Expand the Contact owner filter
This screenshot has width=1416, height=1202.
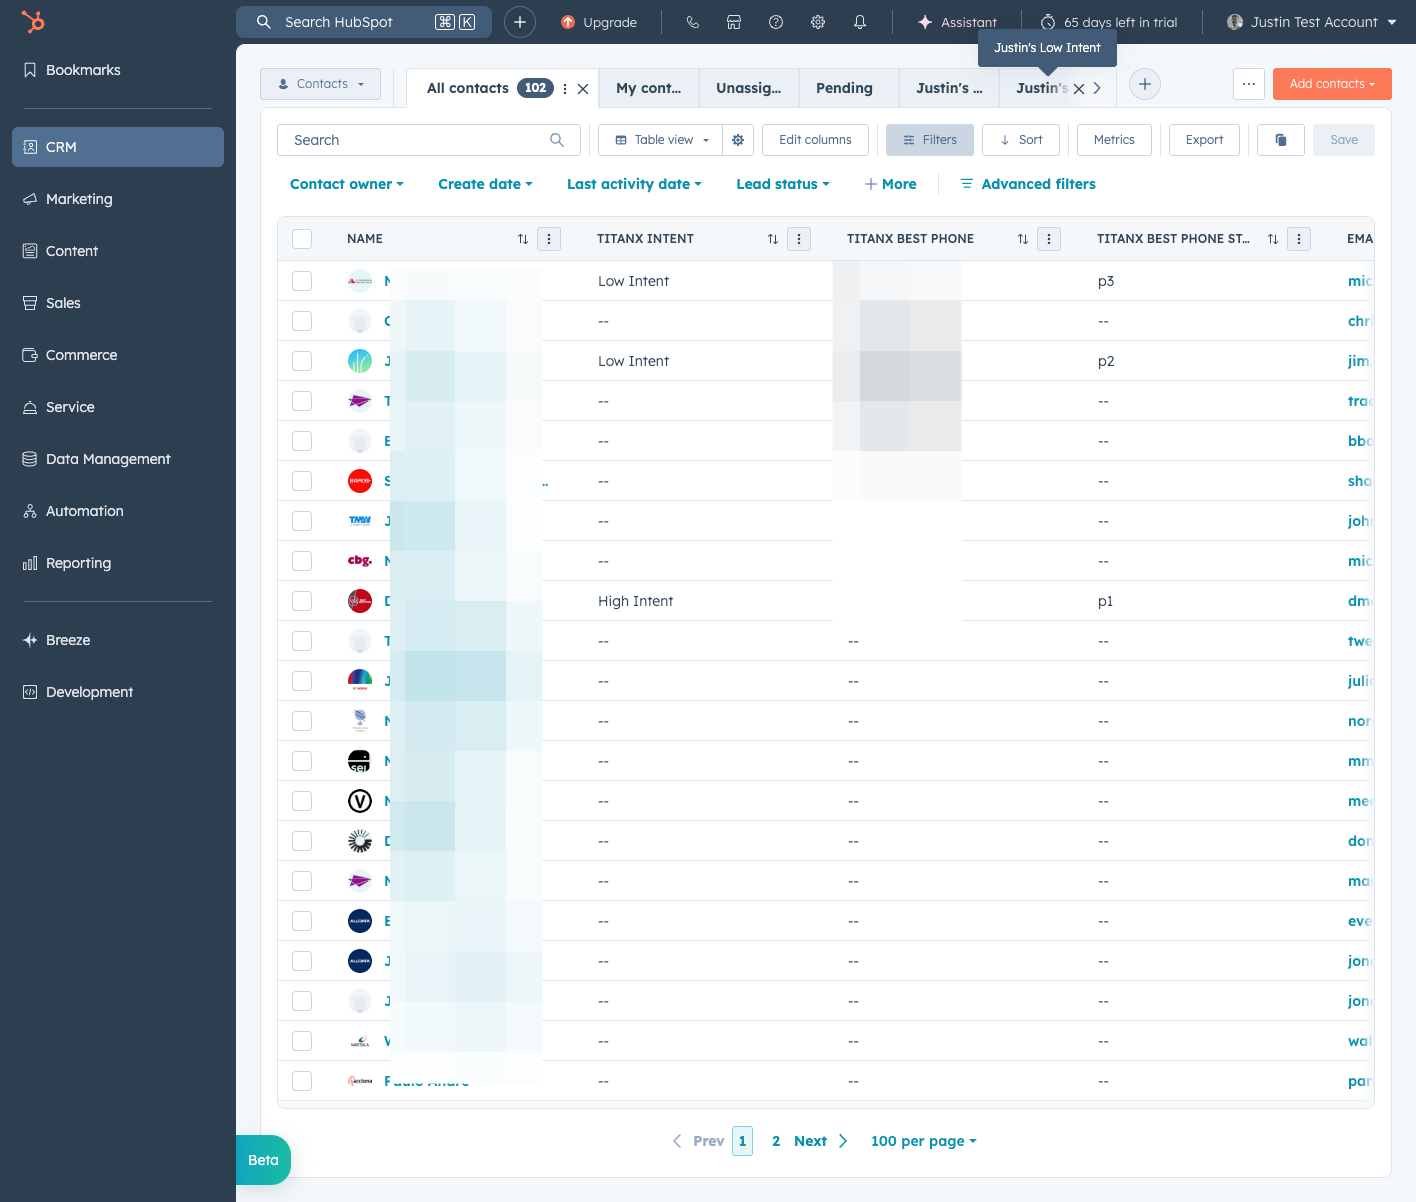tap(347, 184)
